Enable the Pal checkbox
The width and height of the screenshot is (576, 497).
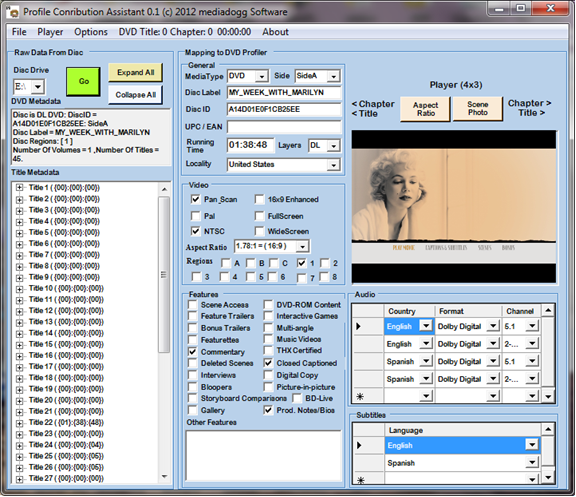tap(195, 216)
